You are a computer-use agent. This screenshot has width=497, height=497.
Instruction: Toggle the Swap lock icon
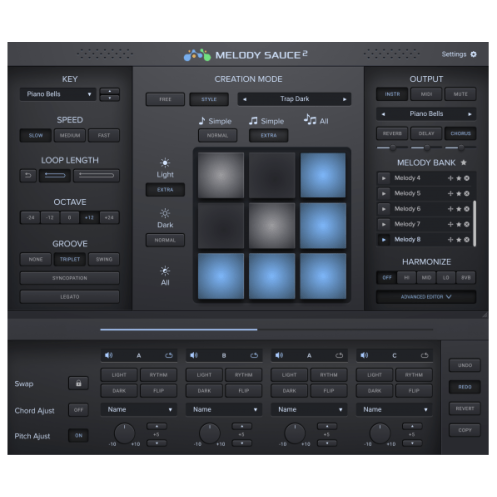[x=78, y=383]
